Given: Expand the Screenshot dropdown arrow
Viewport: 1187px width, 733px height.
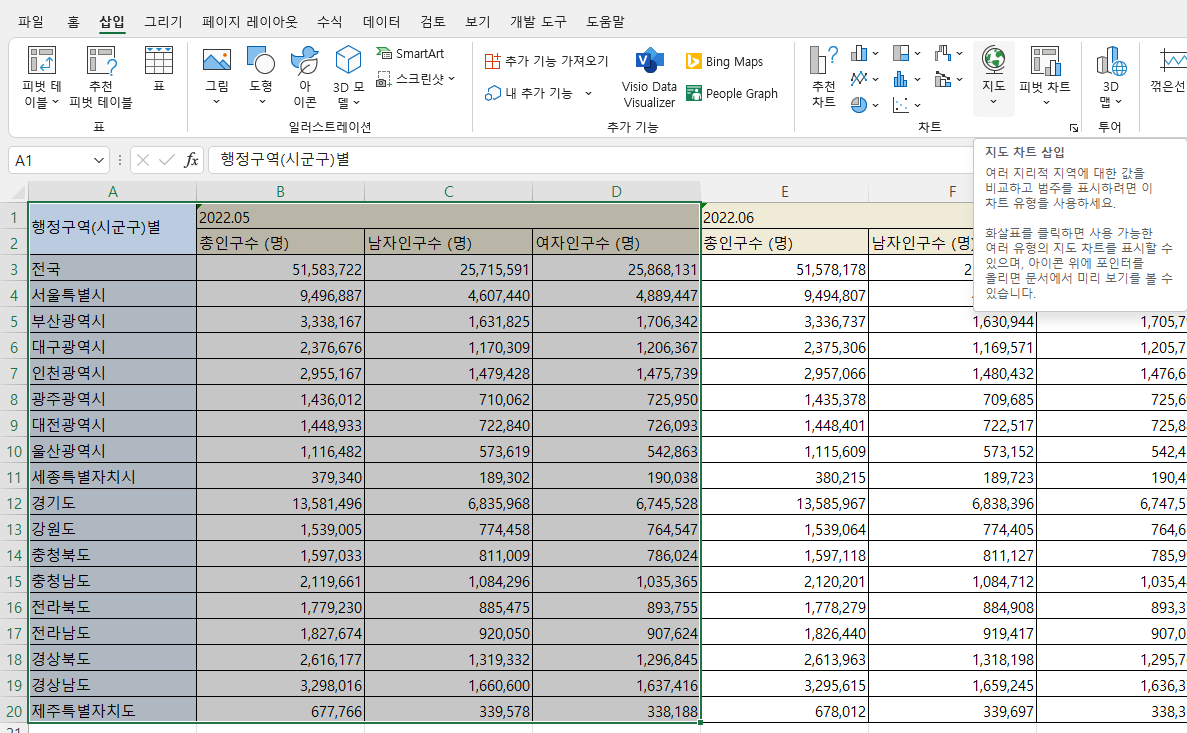Looking at the screenshot, I should [x=451, y=79].
